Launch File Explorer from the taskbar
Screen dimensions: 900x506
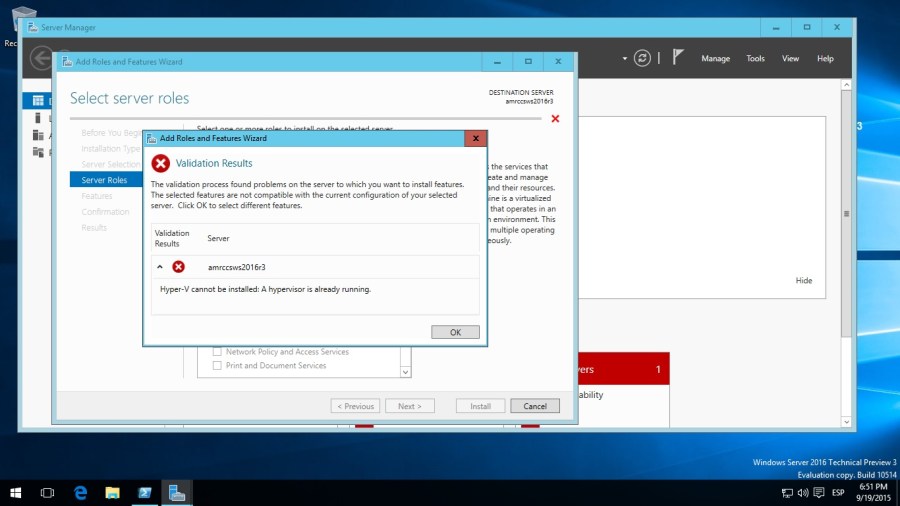coord(112,493)
